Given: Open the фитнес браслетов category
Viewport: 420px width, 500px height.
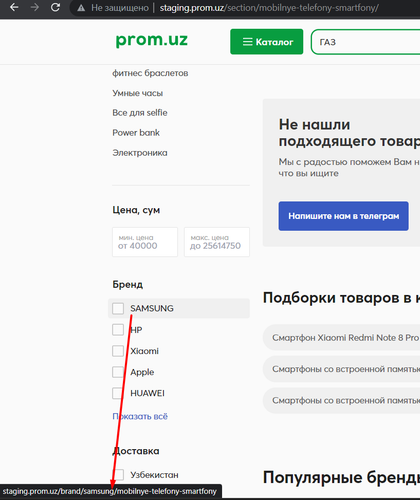Looking at the screenshot, I should click(x=150, y=73).
